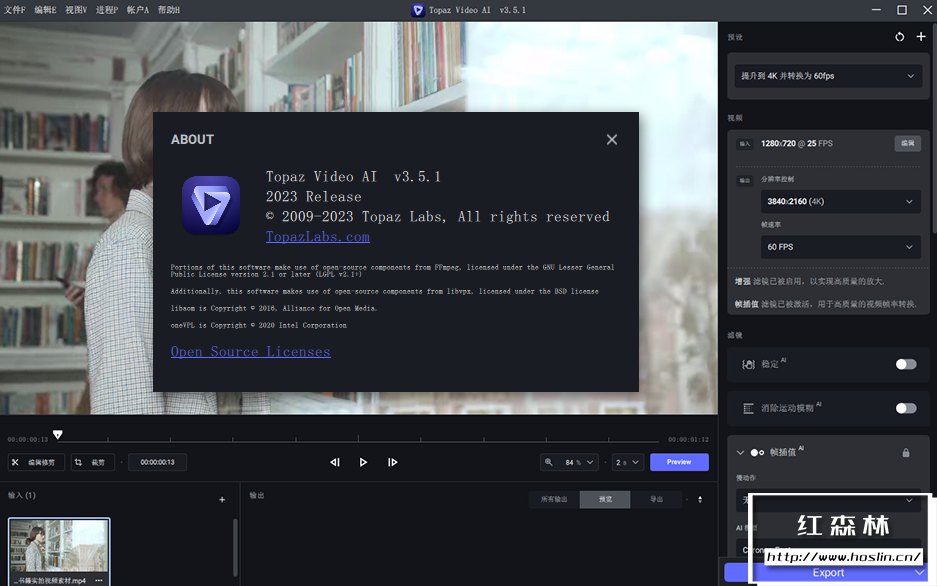Maximize the Topaz Video AI window
This screenshot has height=586, width=937.
pos(902,10)
